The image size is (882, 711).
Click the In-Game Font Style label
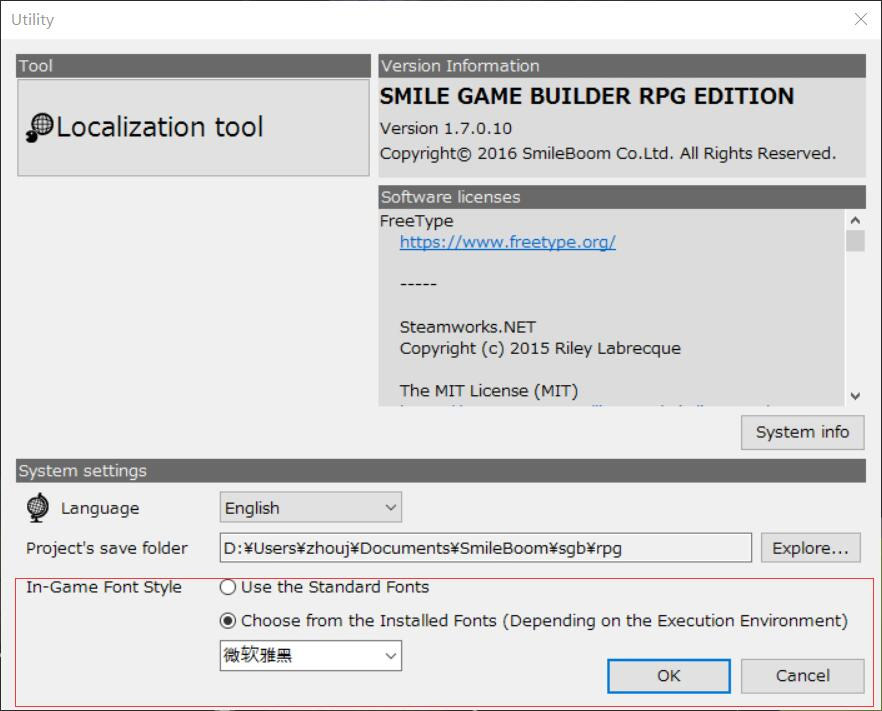(104, 587)
